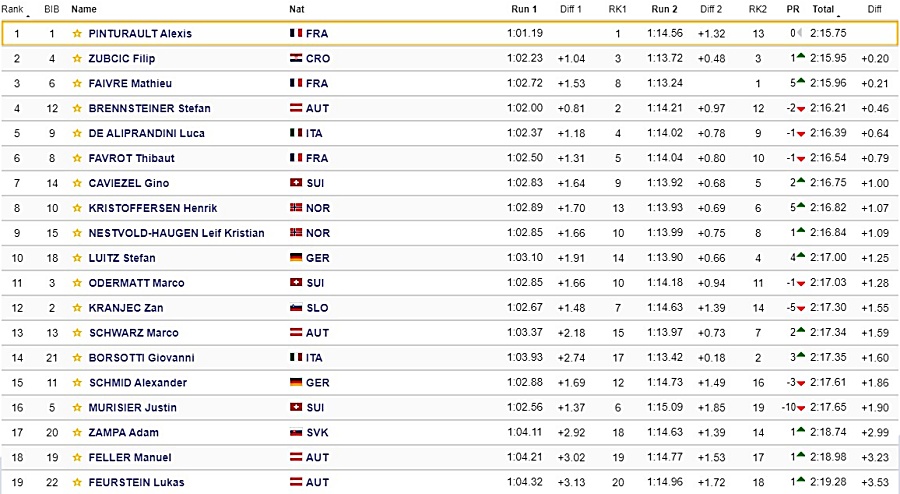Mark FAIVRE Mathieu with the star icon
The image size is (900, 494).
[x=77, y=83]
